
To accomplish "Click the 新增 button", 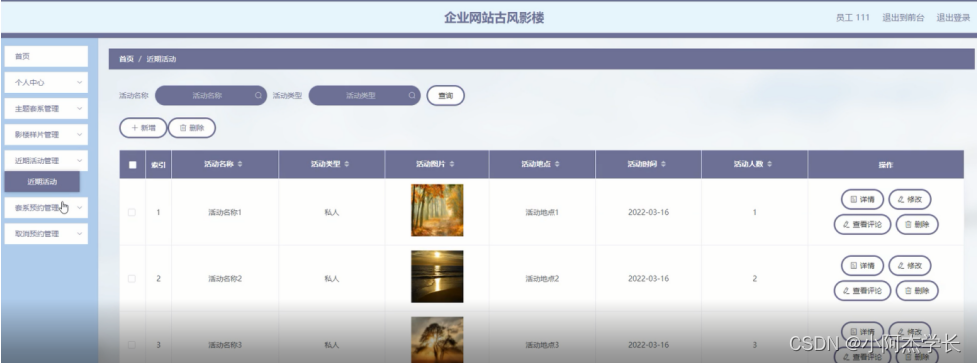I will coord(143,128).
